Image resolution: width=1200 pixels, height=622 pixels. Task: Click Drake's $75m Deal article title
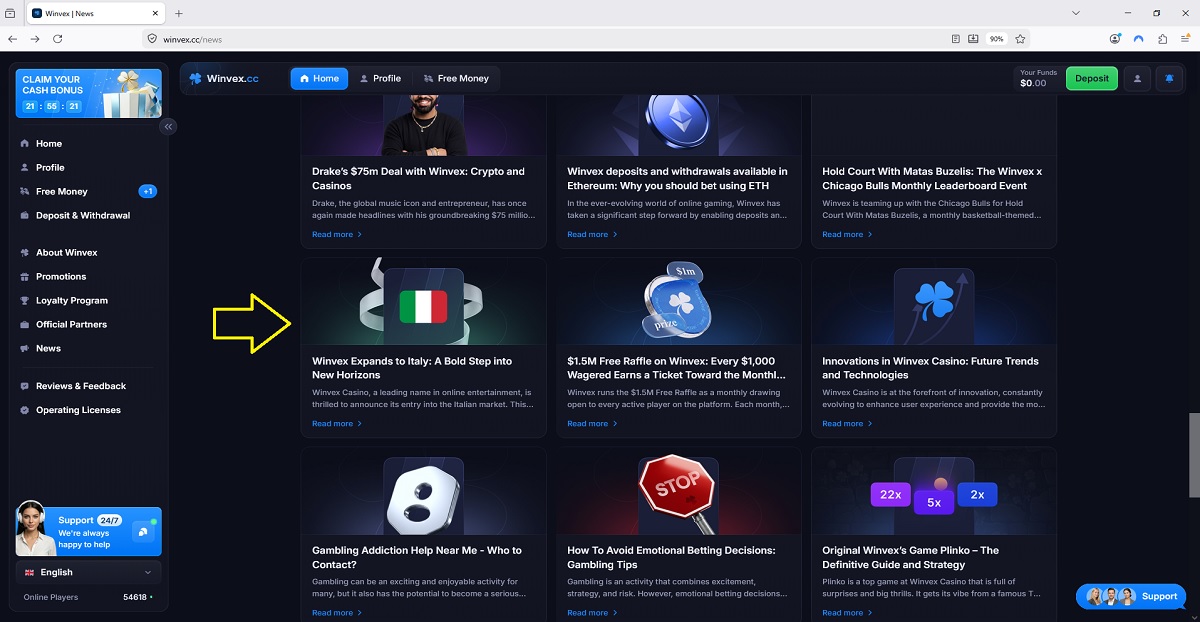pyautogui.click(x=418, y=178)
